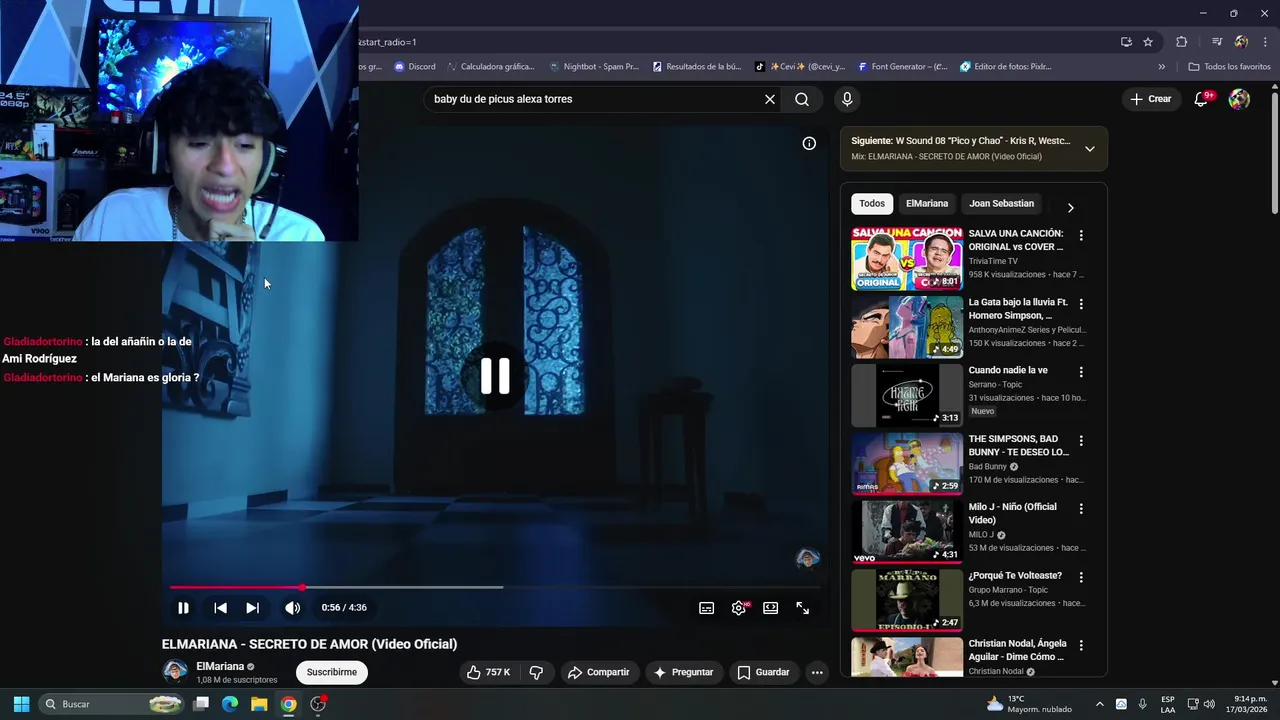1280x720 pixels.
Task: Select the ElMariana filter chip
Action: 927,204
